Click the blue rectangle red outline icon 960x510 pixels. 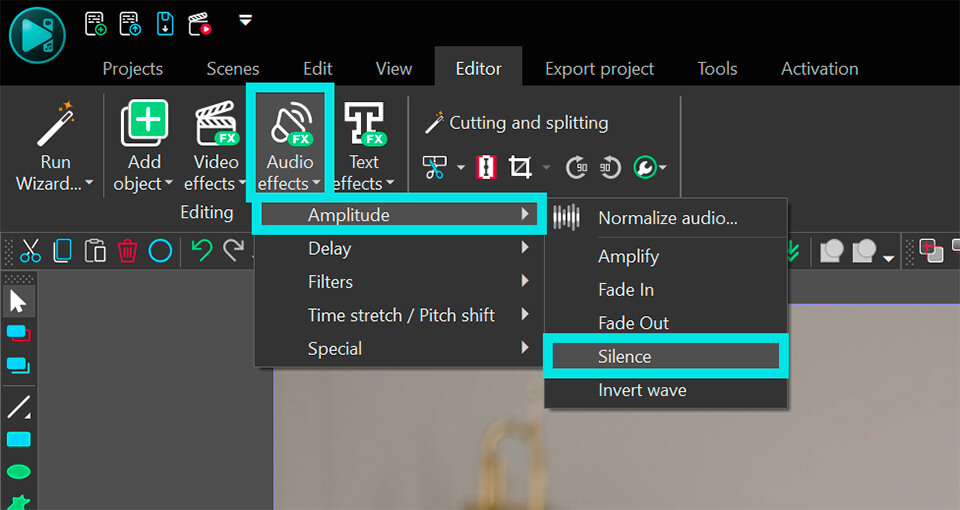point(18,334)
